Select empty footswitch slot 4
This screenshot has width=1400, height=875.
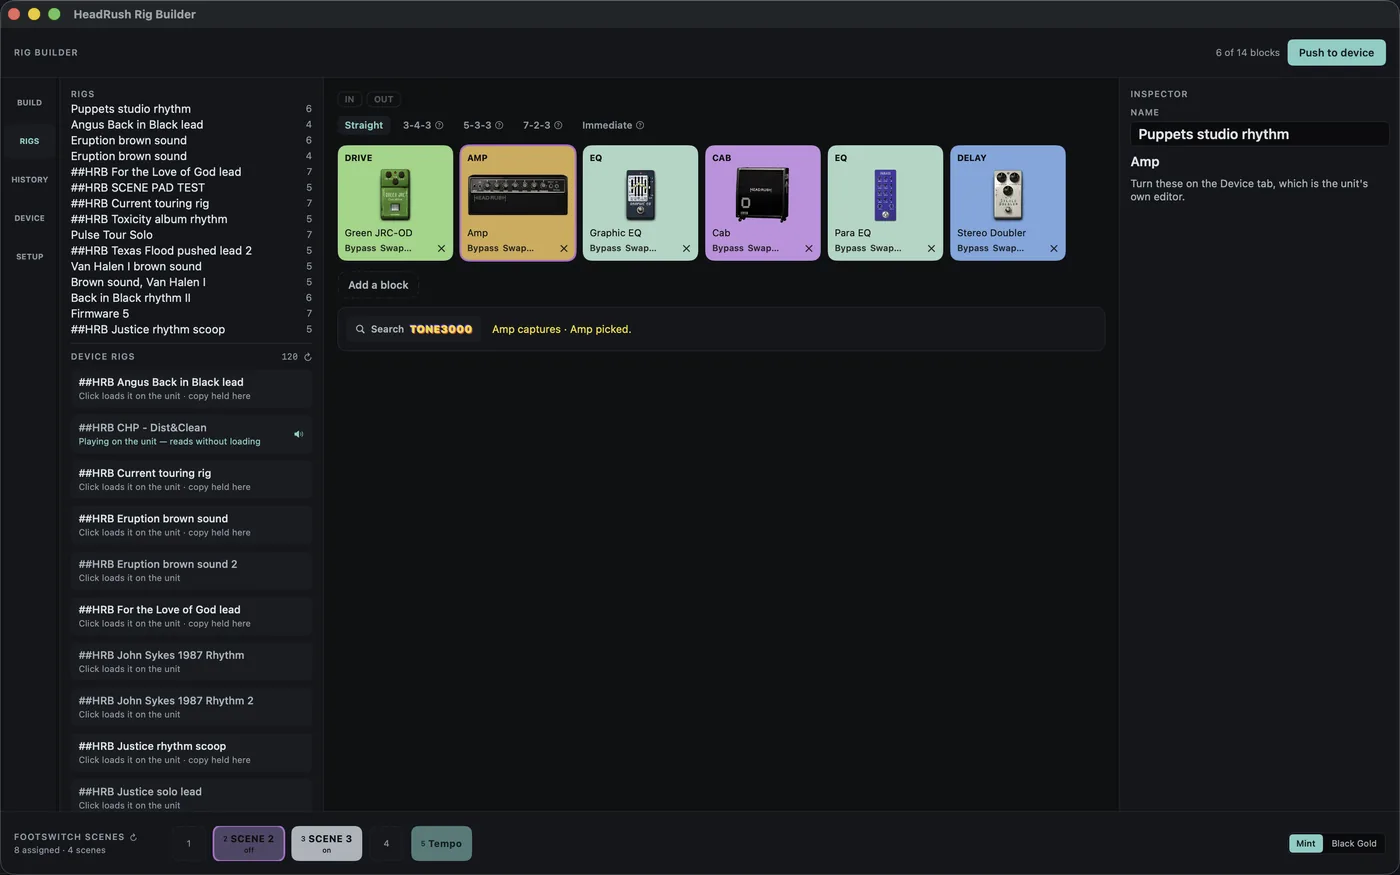pos(387,843)
